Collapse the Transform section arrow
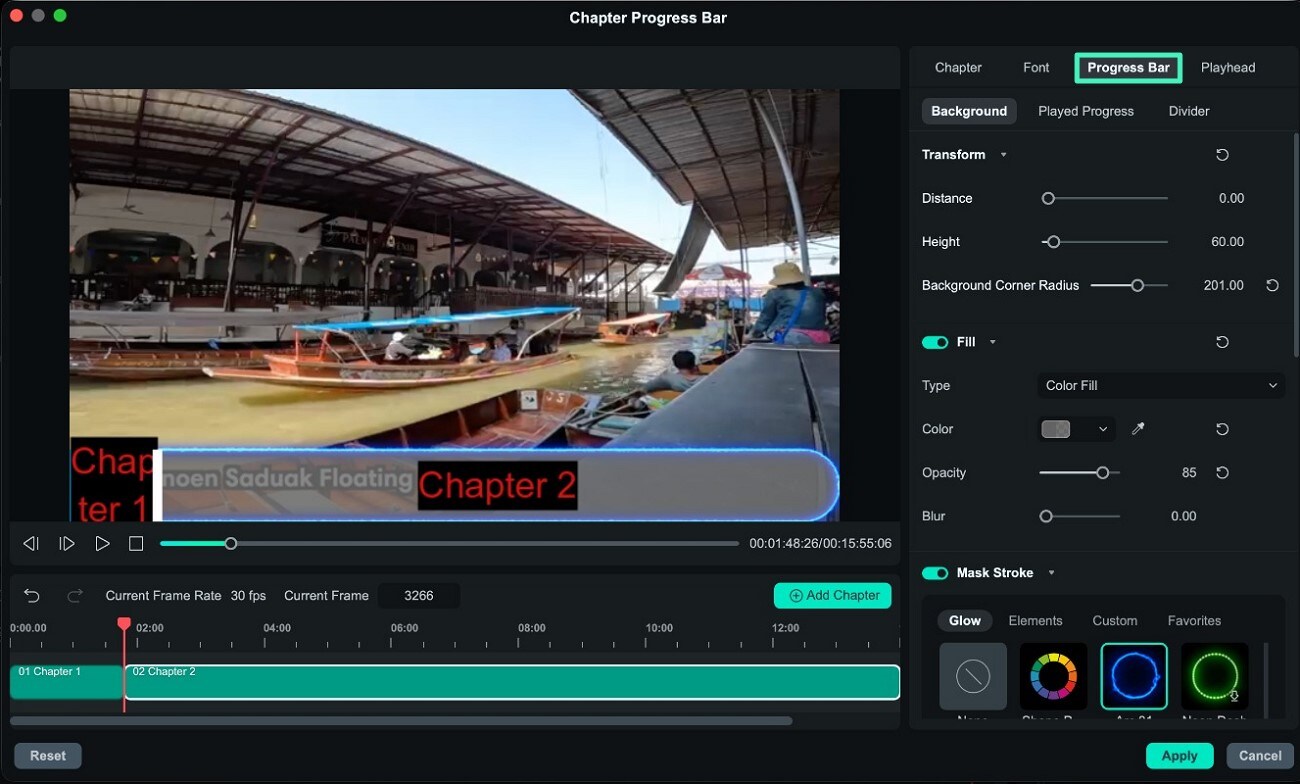The height and width of the screenshot is (784, 1300). pos(1003,155)
